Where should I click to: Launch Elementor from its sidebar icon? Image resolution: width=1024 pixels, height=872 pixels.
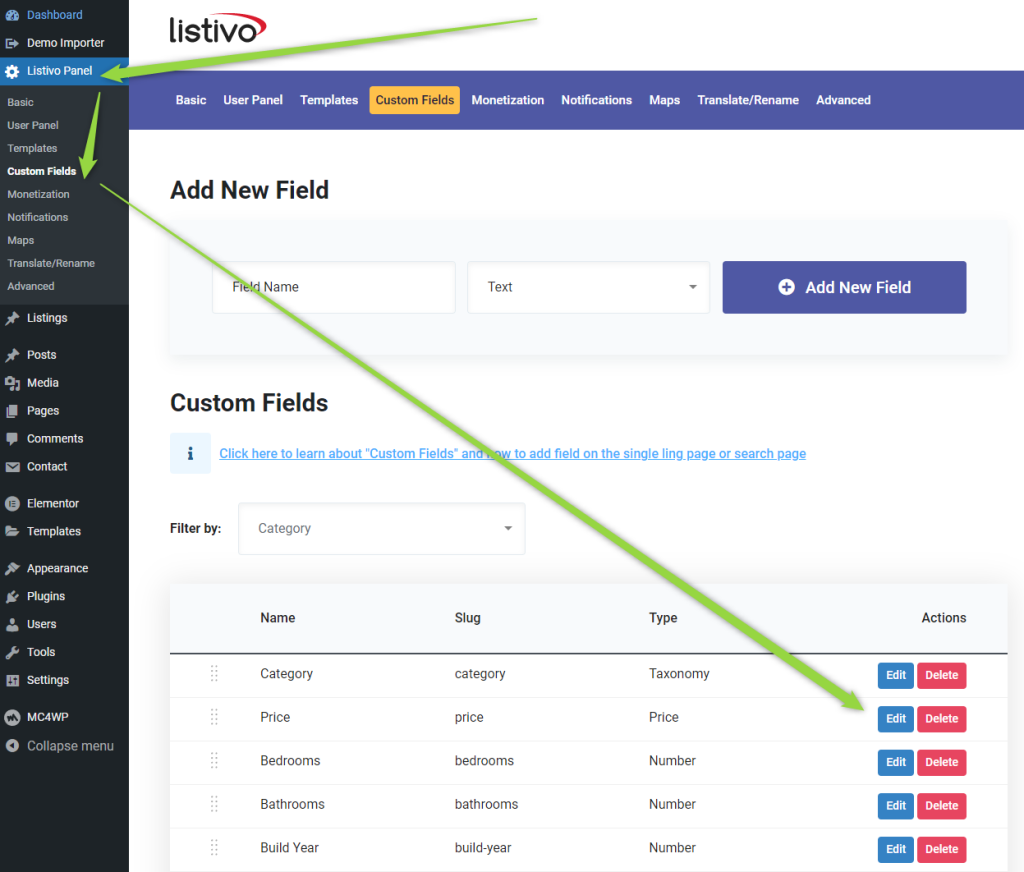point(11,502)
